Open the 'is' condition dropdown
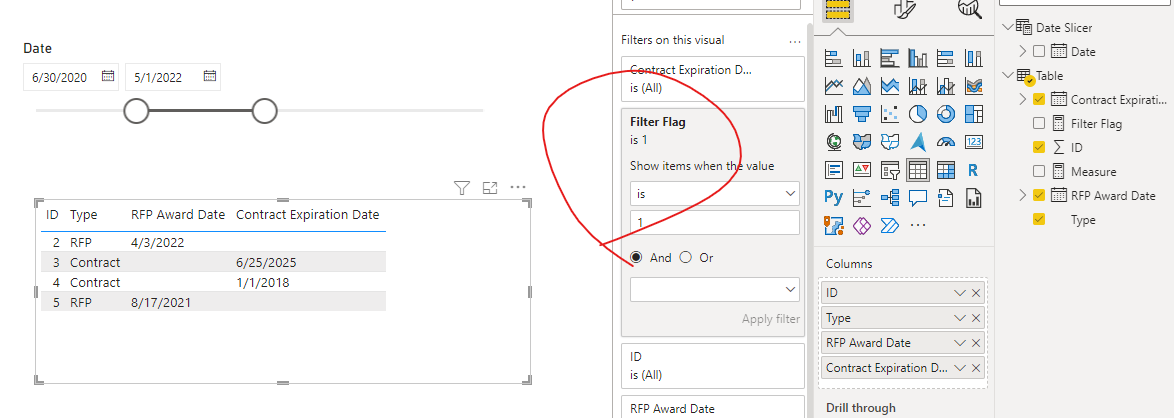Image resolution: width=1174 pixels, height=418 pixels. [x=714, y=193]
